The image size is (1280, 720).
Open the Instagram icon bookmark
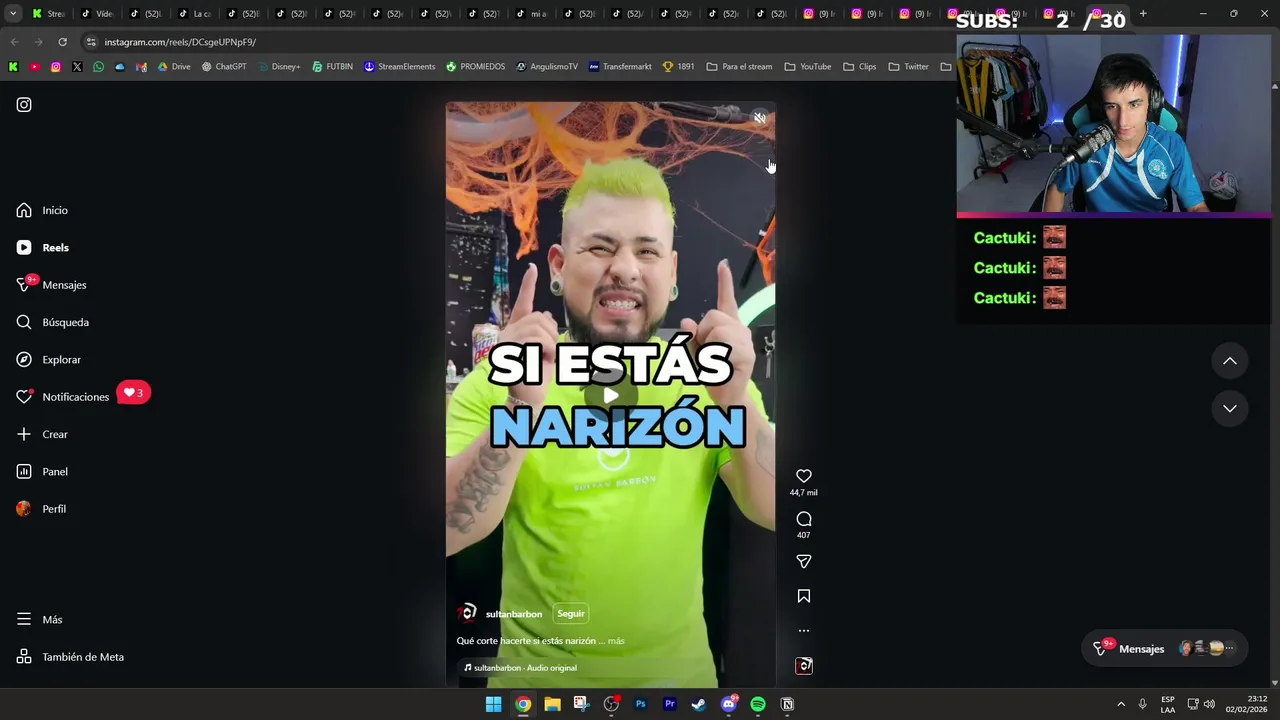coord(55,67)
